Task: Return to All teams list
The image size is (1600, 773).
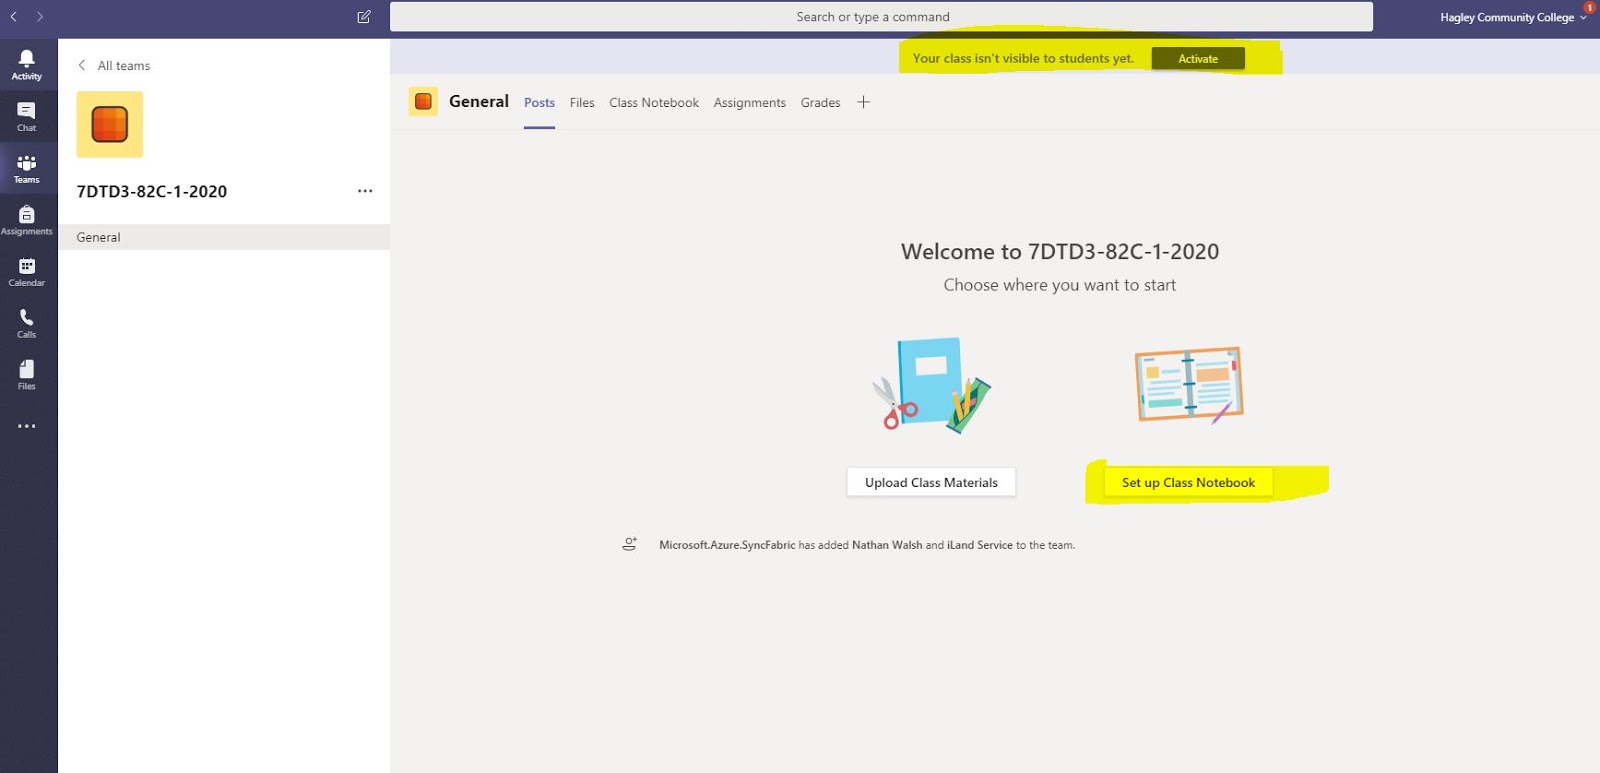Action: tap(114, 66)
